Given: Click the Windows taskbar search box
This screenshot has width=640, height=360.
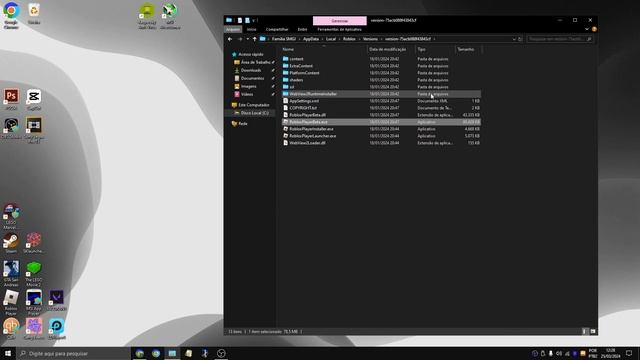Looking at the screenshot, I should (73, 353).
